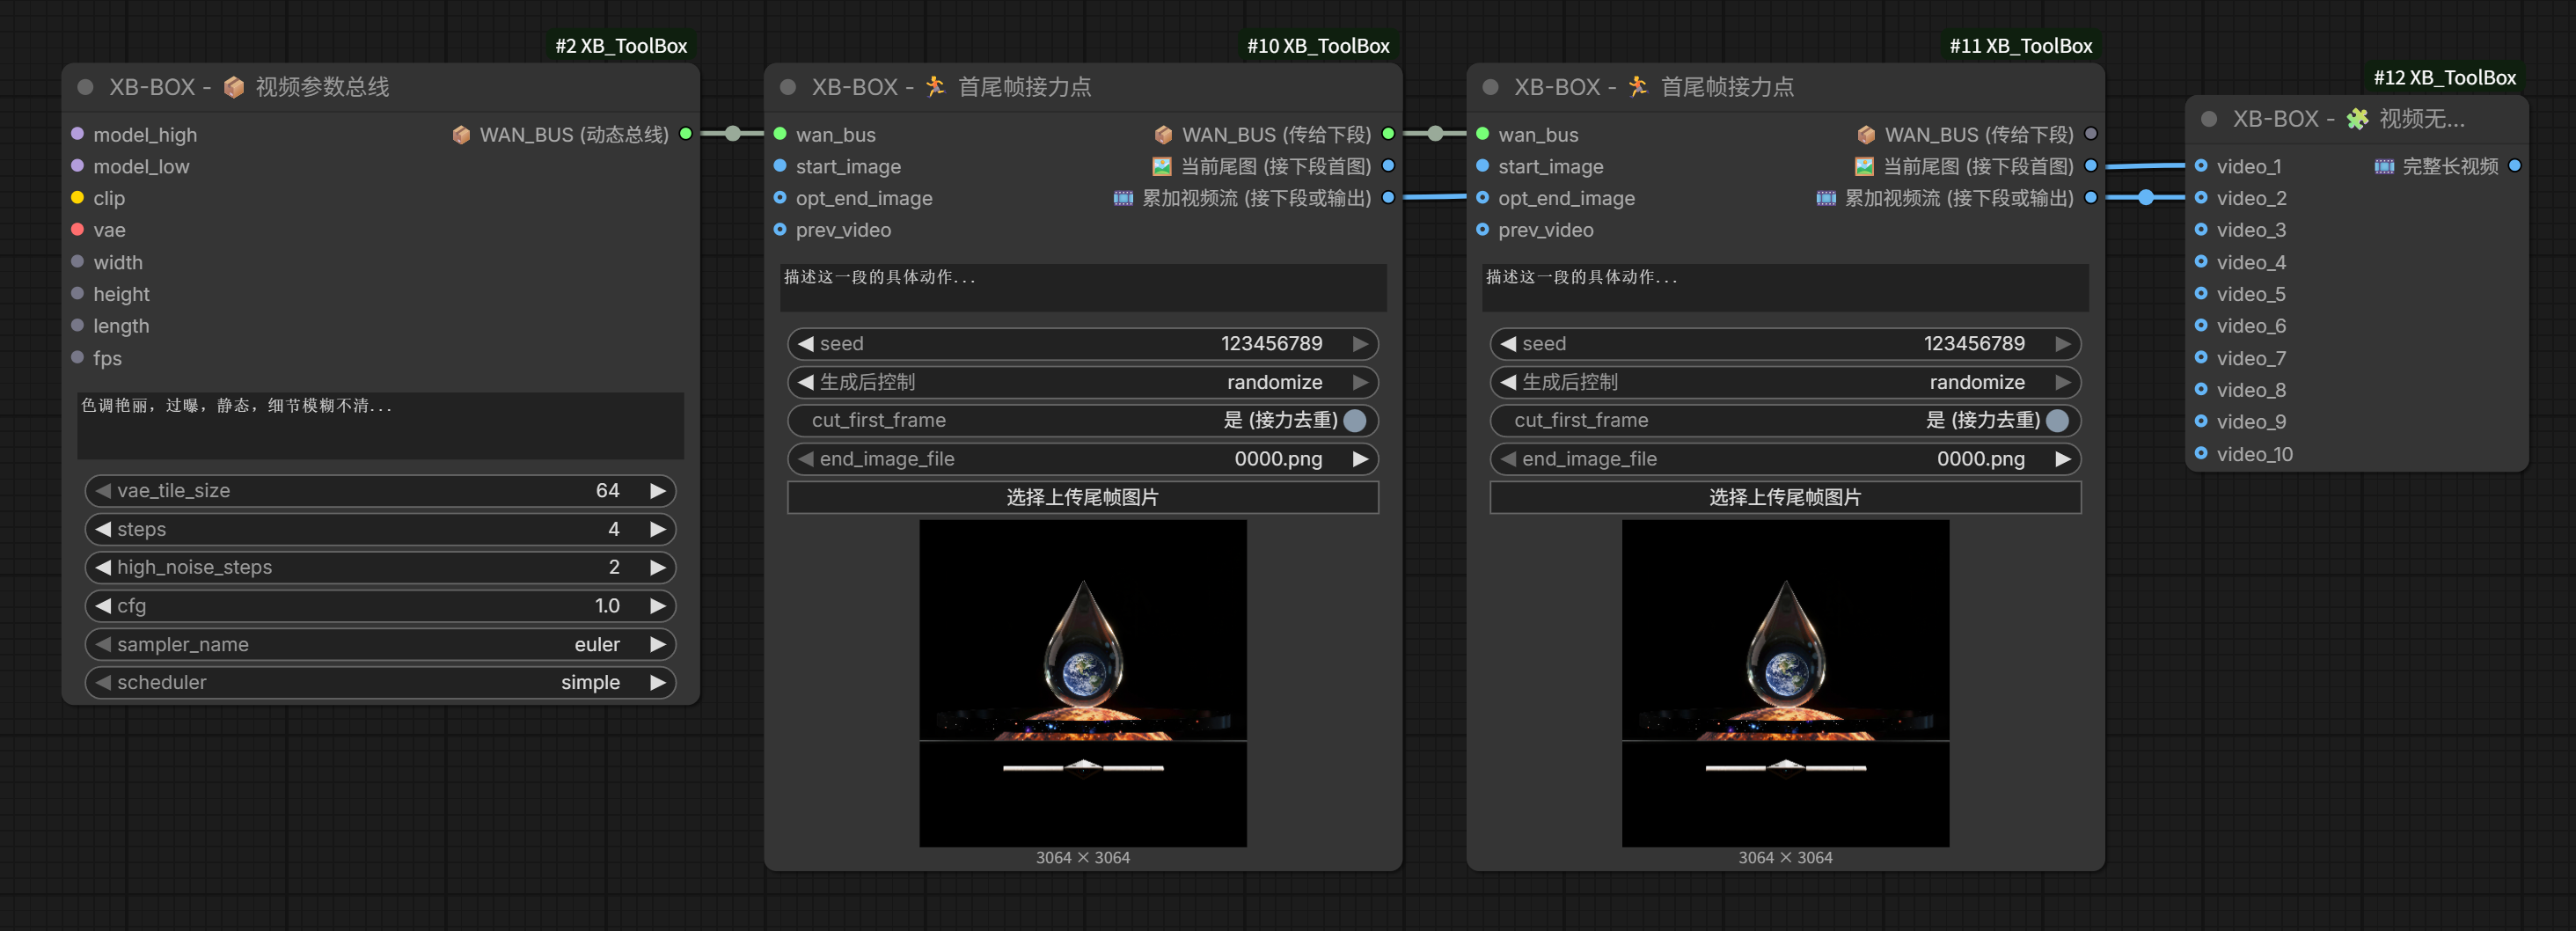Click node #10 当前尾图 output socket

coord(1388,166)
